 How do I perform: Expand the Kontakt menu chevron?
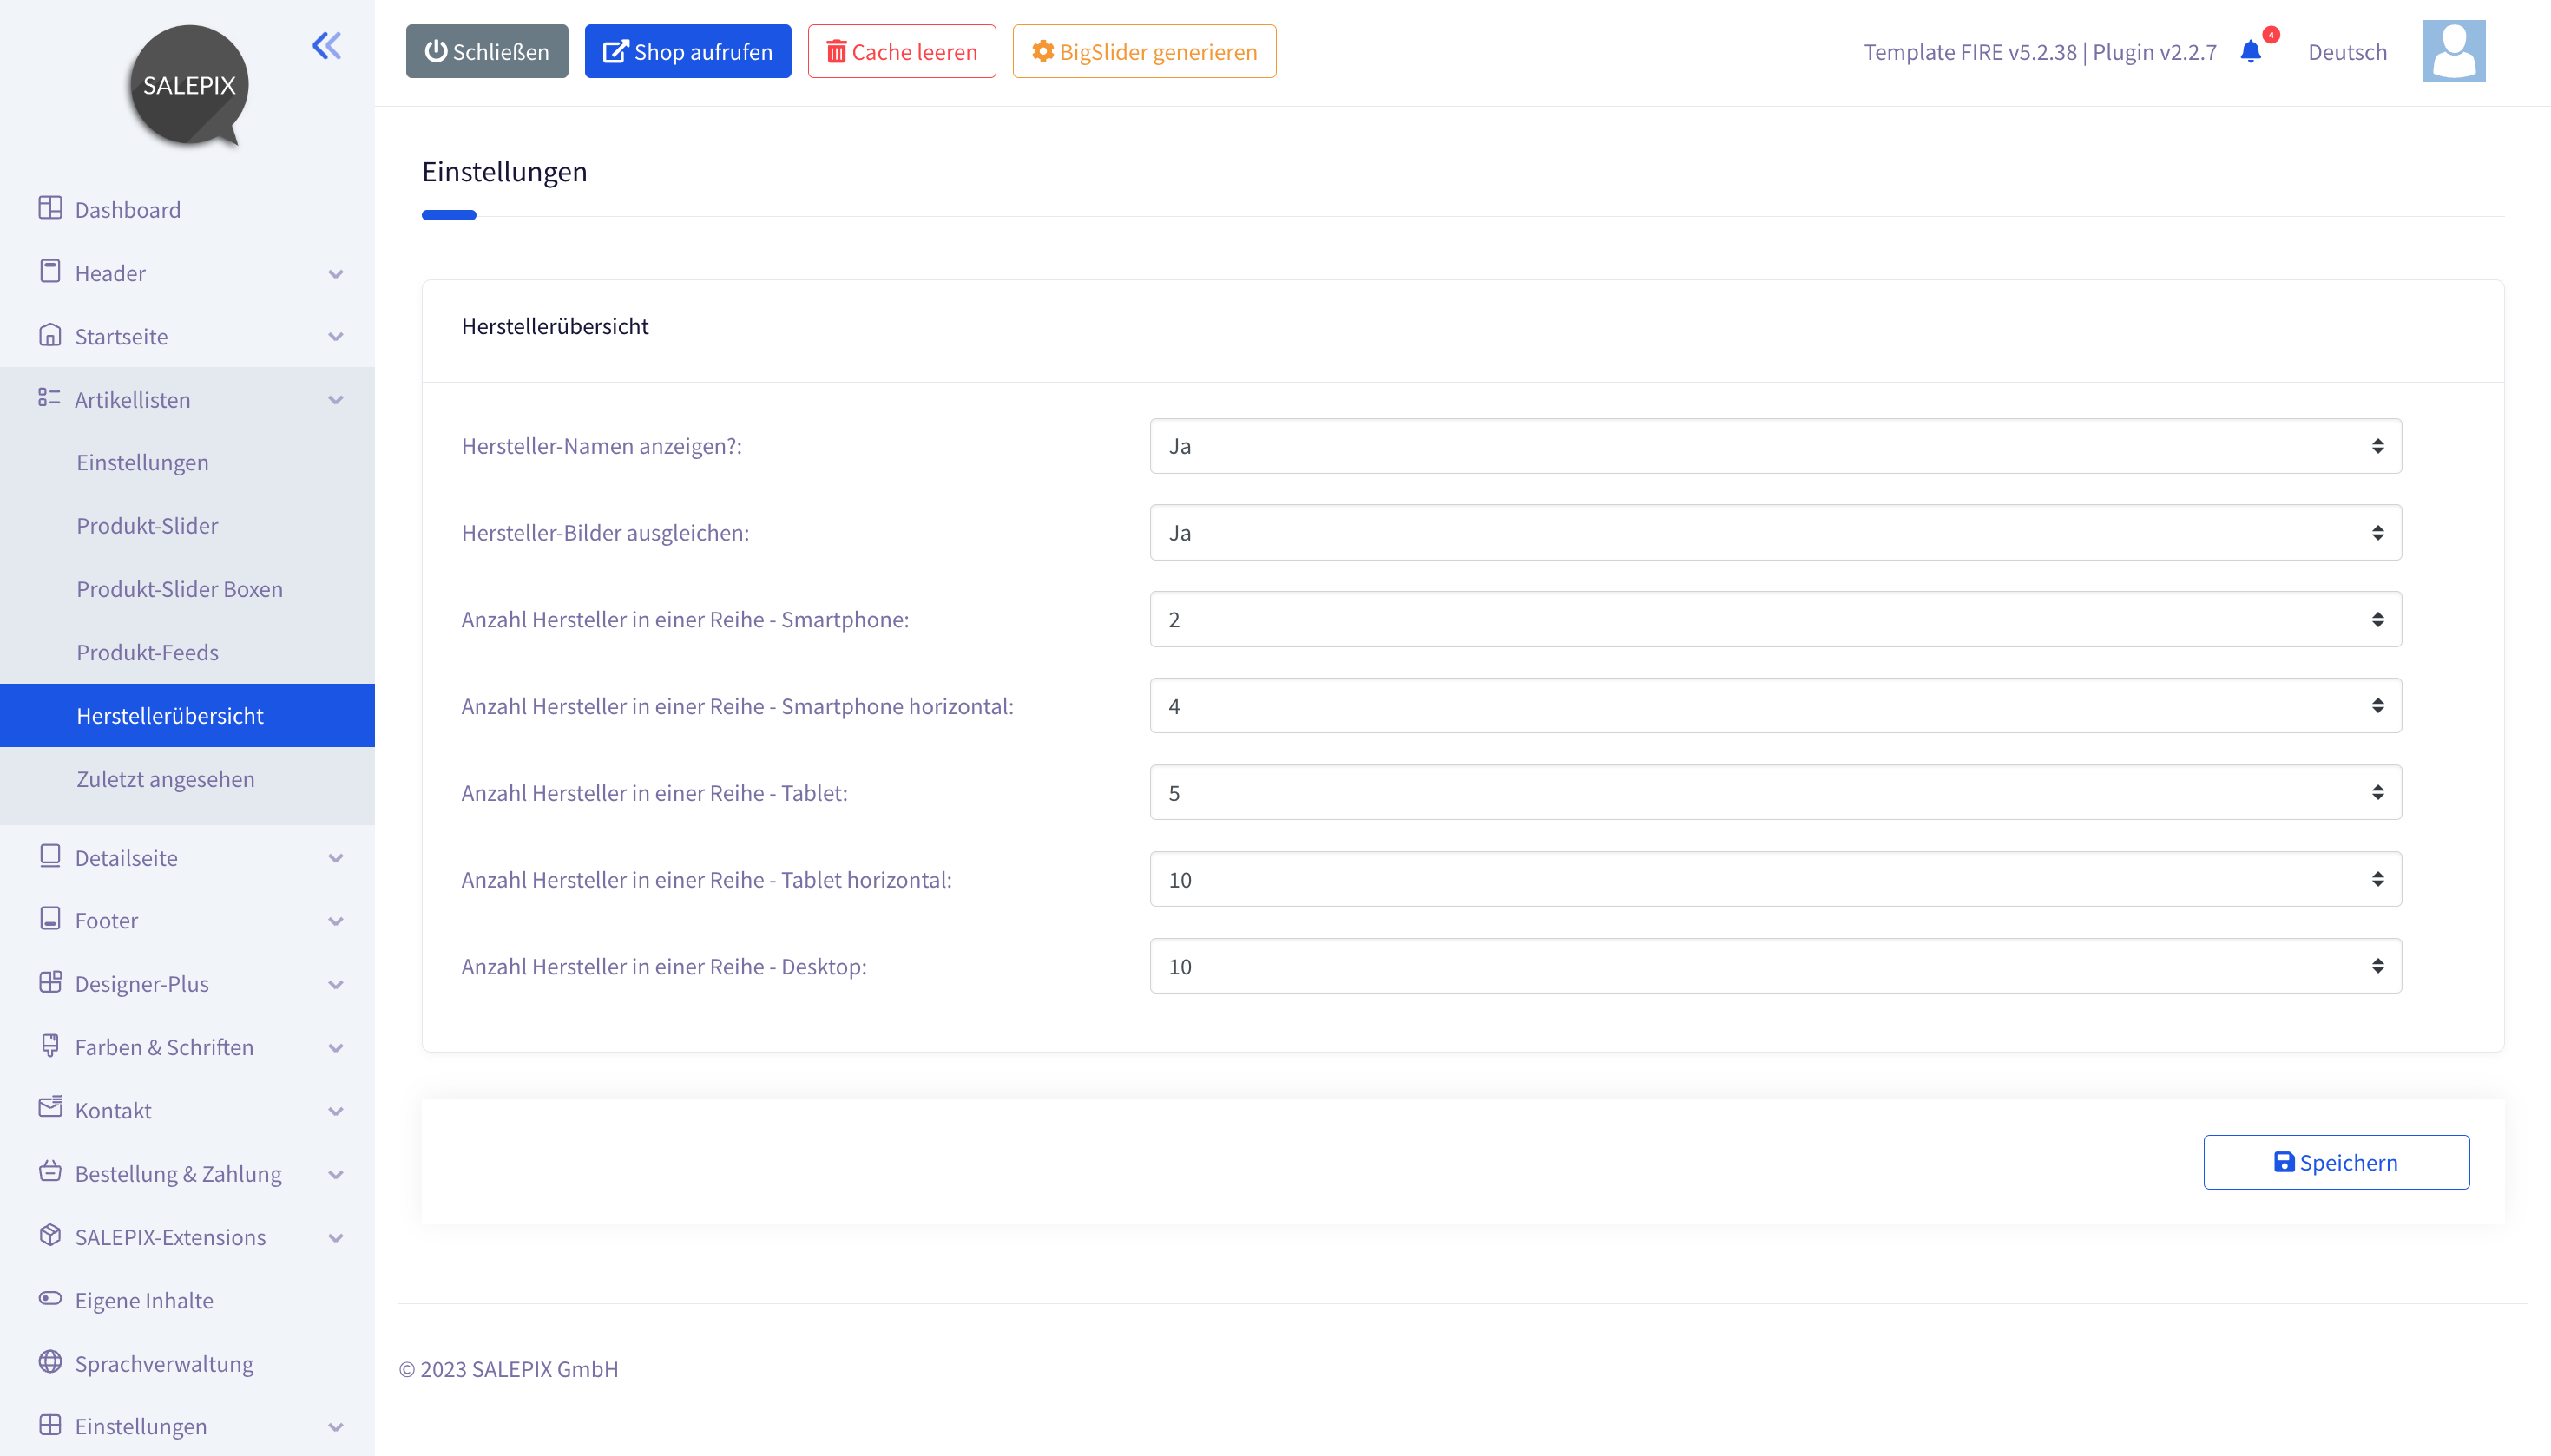point(336,1111)
